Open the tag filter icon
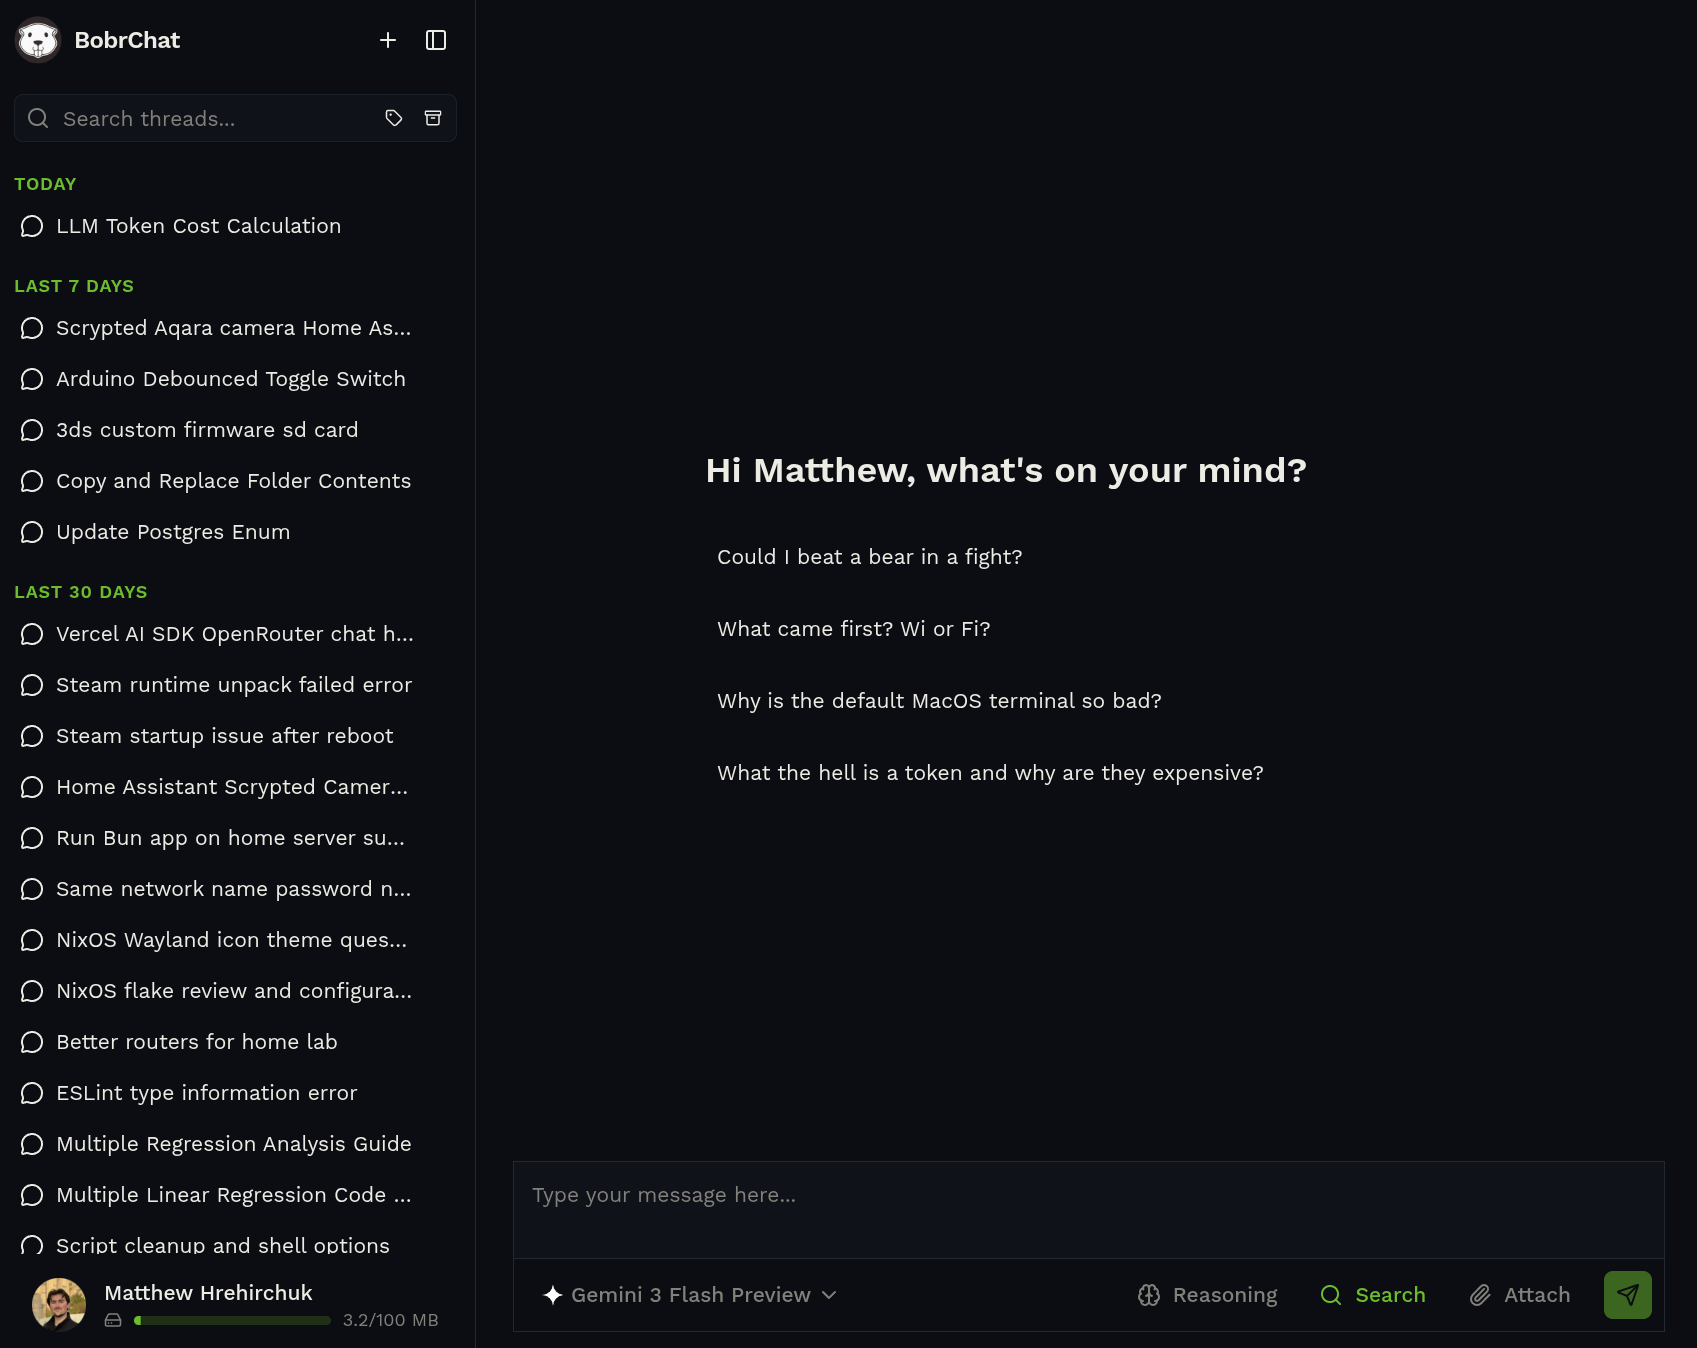This screenshot has width=1697, height=1348. pyautogui.click(x=394, y=118)
